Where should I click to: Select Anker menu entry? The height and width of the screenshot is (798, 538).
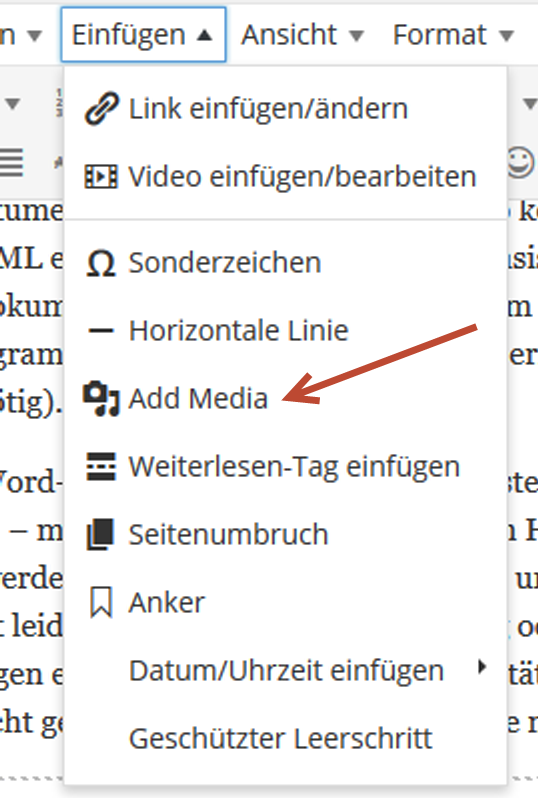tap(285, 602)
